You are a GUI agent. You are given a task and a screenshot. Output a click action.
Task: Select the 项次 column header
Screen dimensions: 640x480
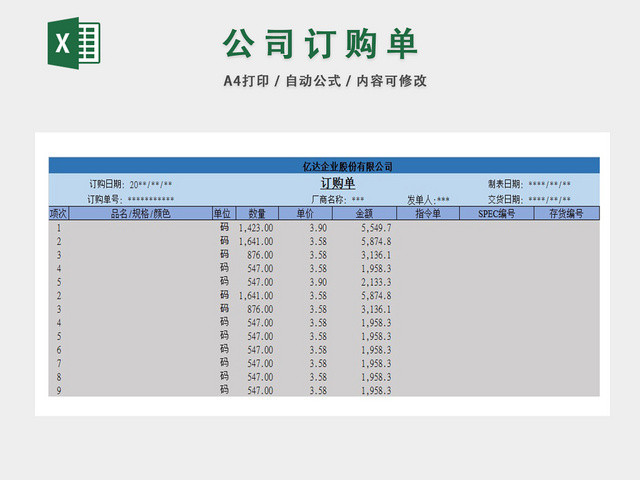point(59,213)
